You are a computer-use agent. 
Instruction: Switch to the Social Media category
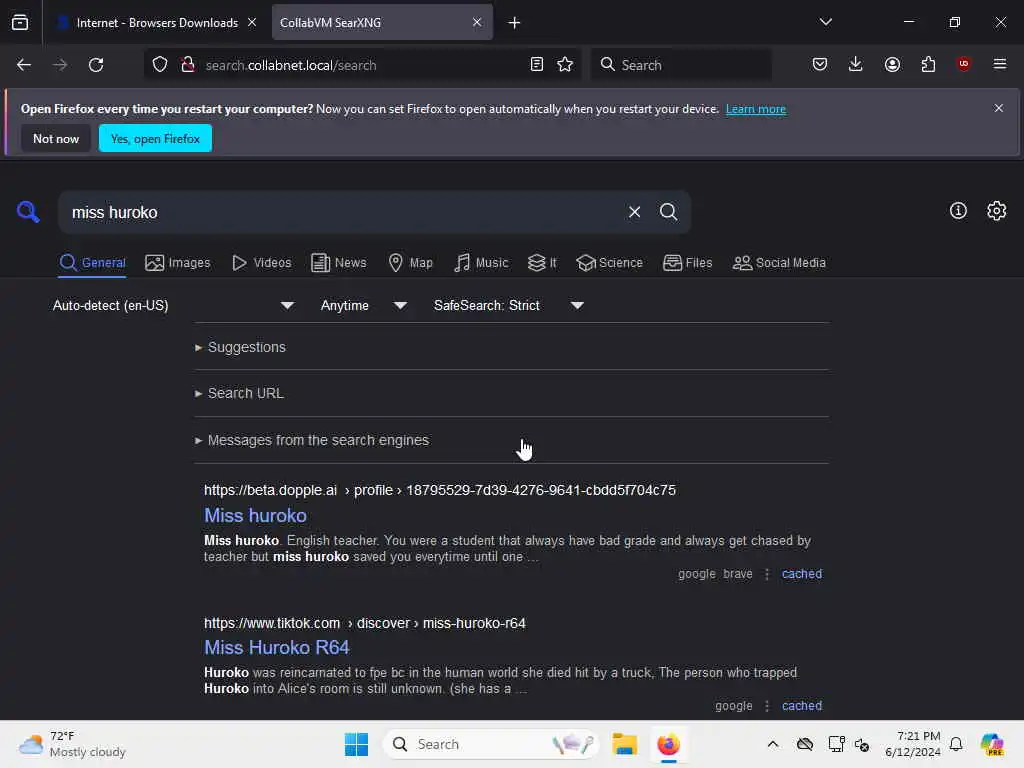coord(779,263)
